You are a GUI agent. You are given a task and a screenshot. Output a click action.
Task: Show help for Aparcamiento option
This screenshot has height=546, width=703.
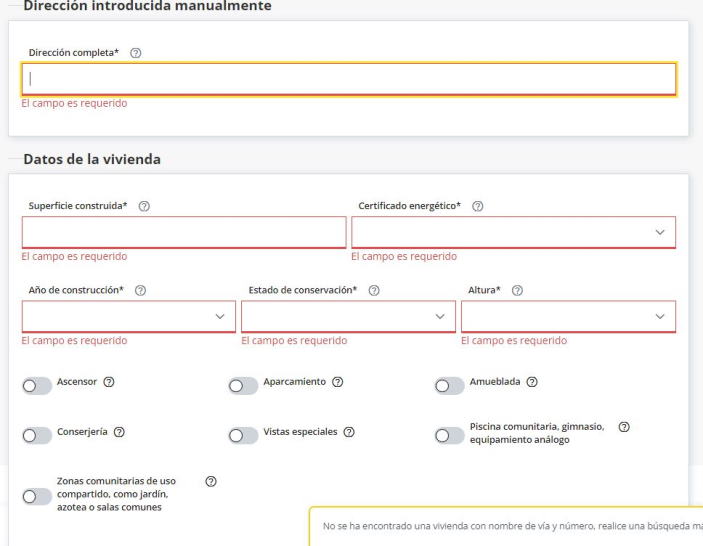pos(338,382)
